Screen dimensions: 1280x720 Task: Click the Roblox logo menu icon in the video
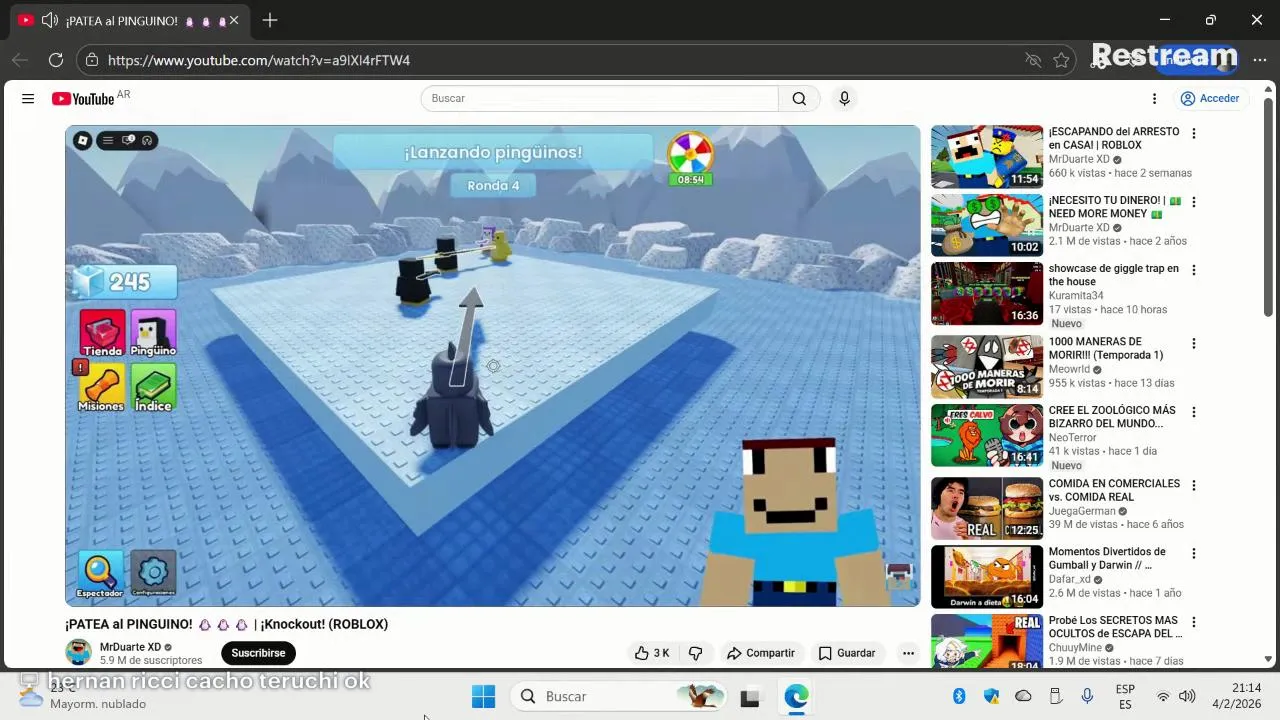pos(83,141)
